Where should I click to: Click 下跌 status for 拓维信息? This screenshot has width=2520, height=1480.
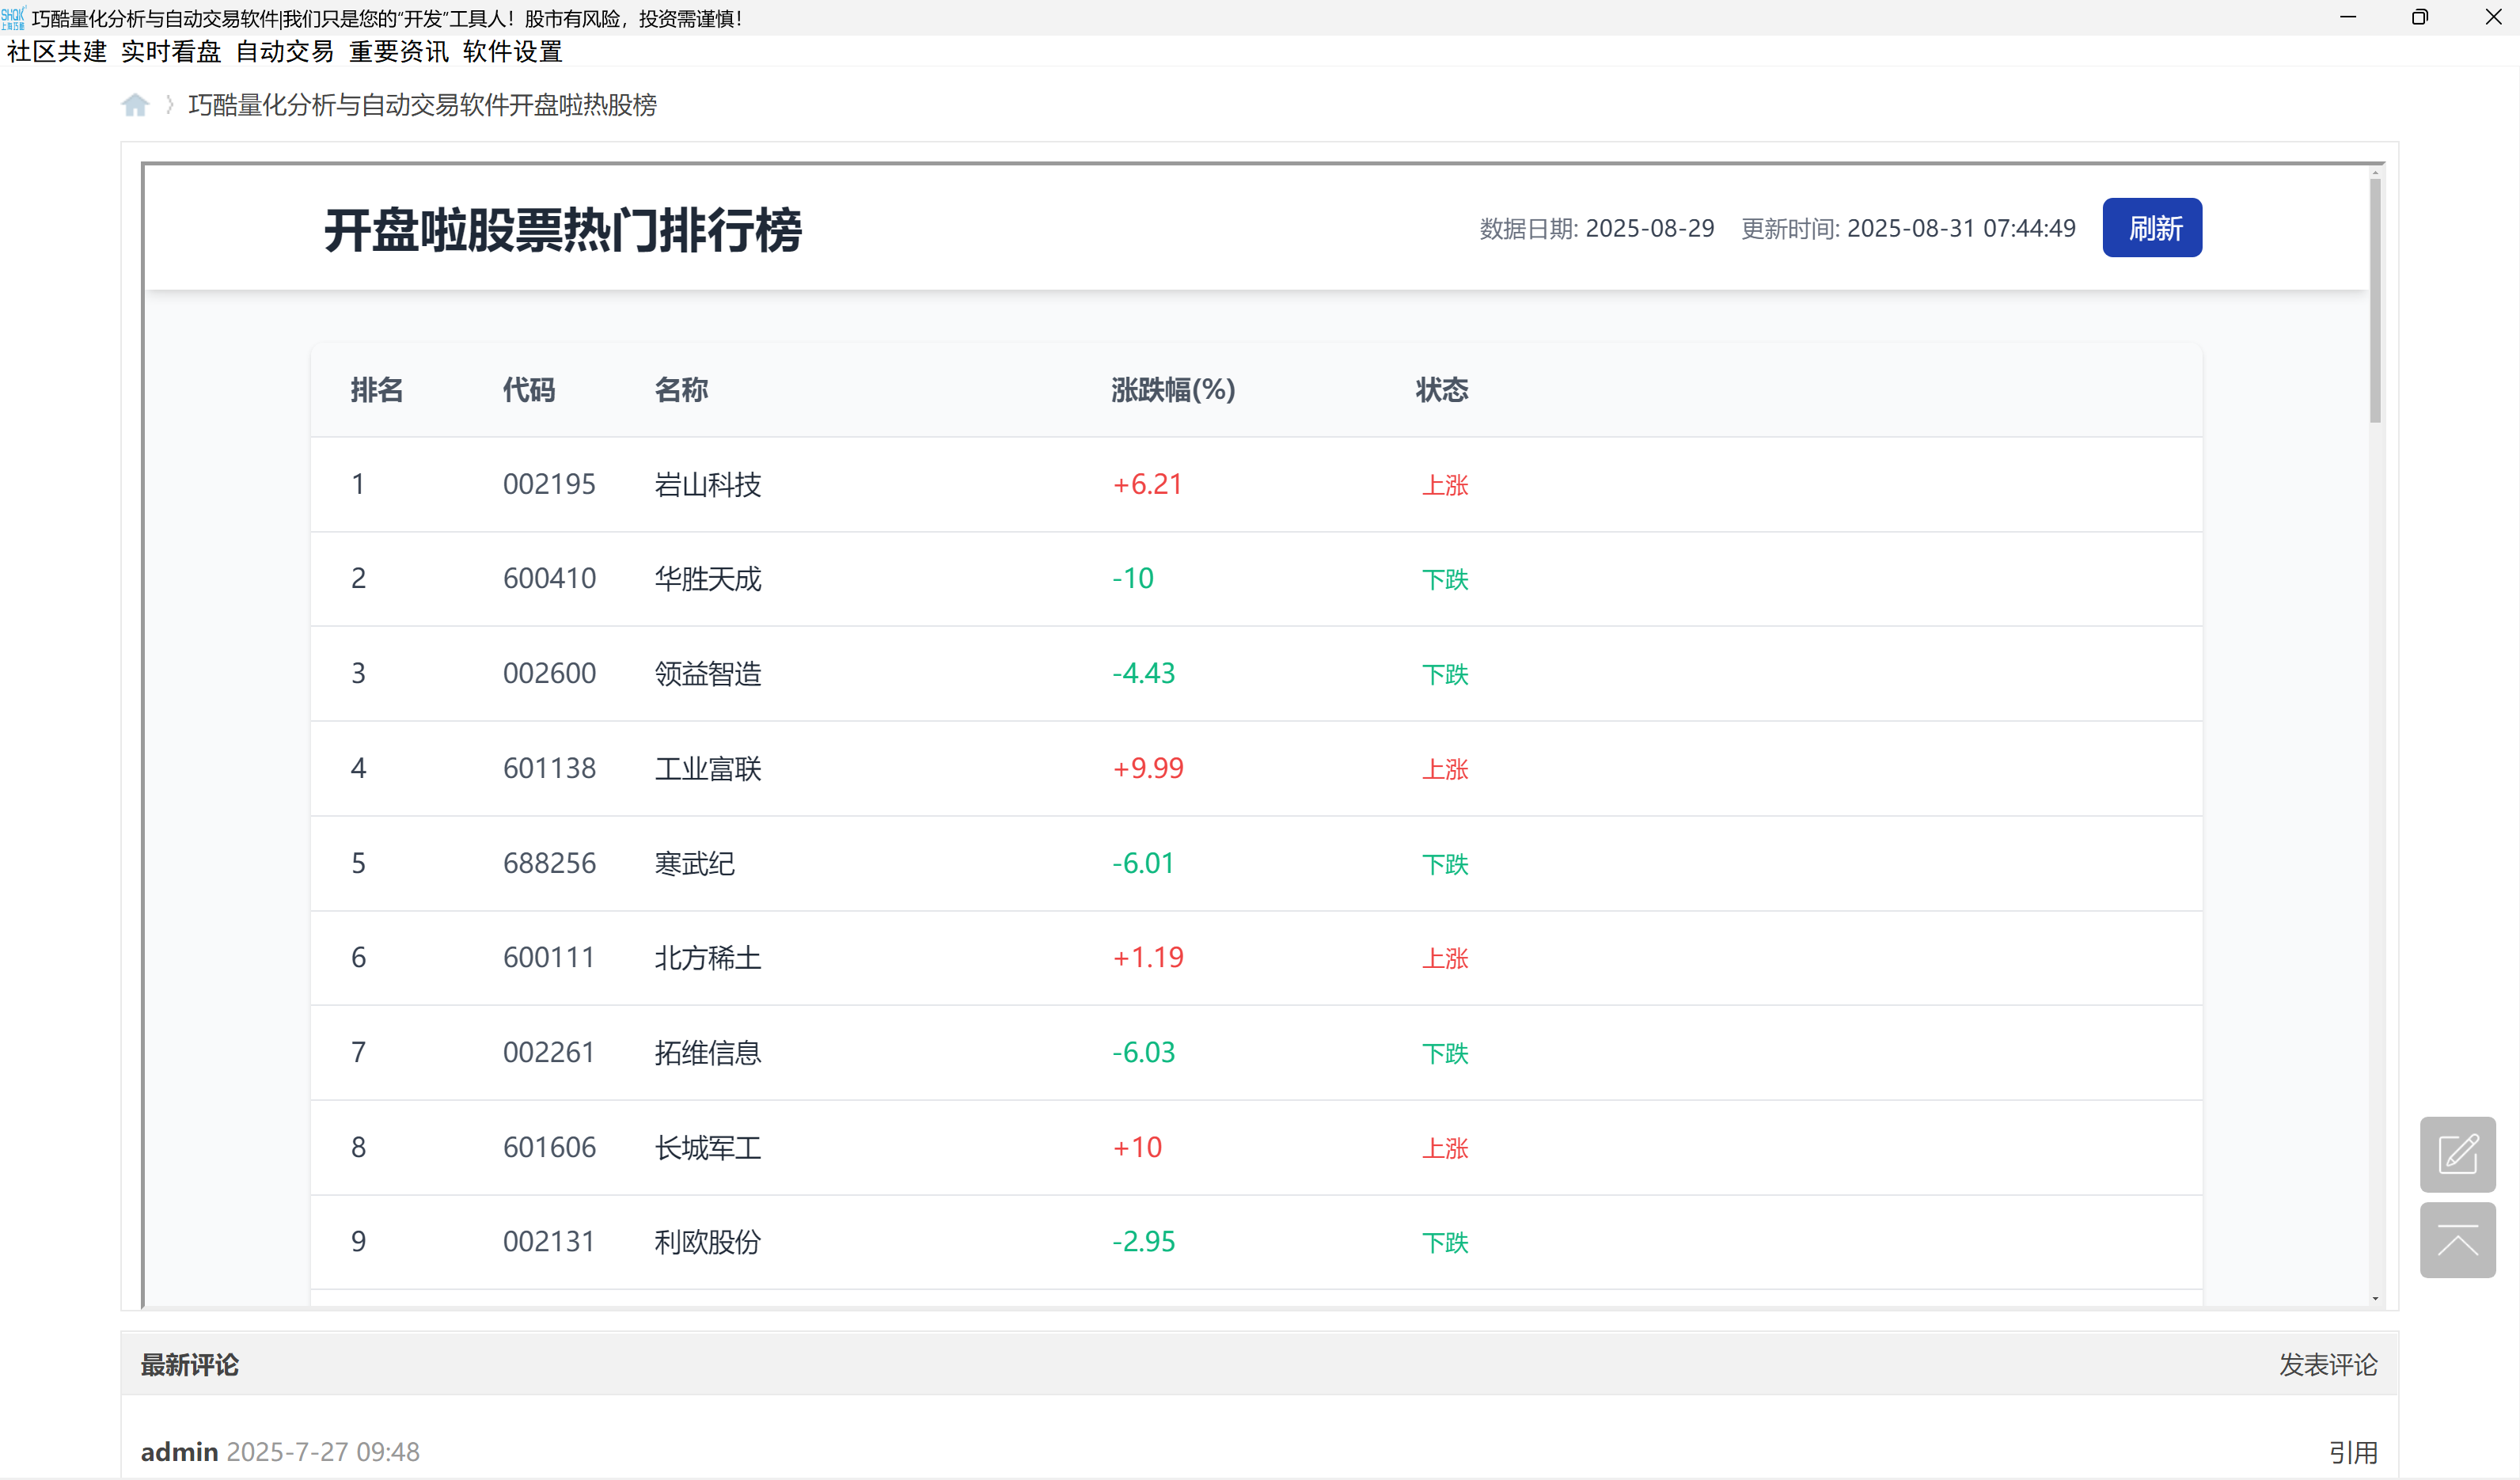tap(1445, 1054)
